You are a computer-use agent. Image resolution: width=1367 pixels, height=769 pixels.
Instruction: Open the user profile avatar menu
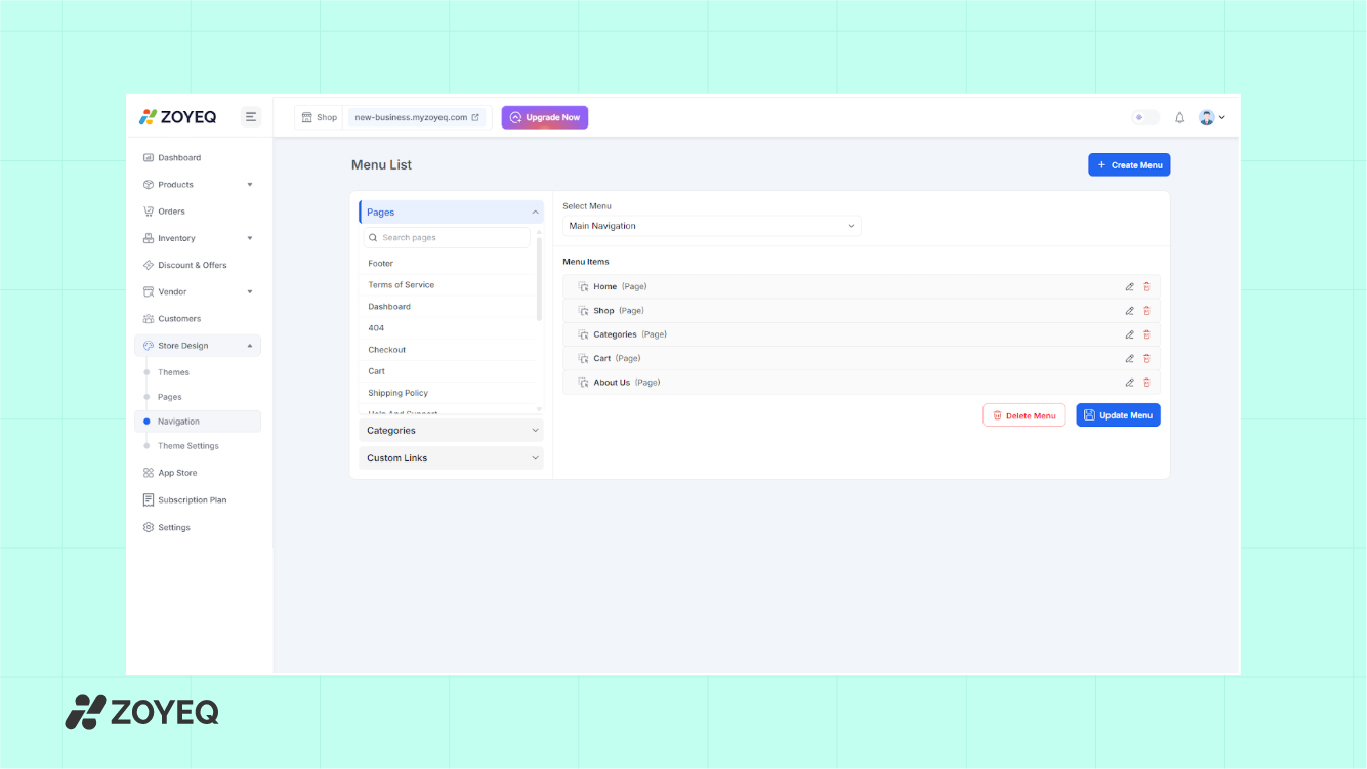tap(1210, 118)
